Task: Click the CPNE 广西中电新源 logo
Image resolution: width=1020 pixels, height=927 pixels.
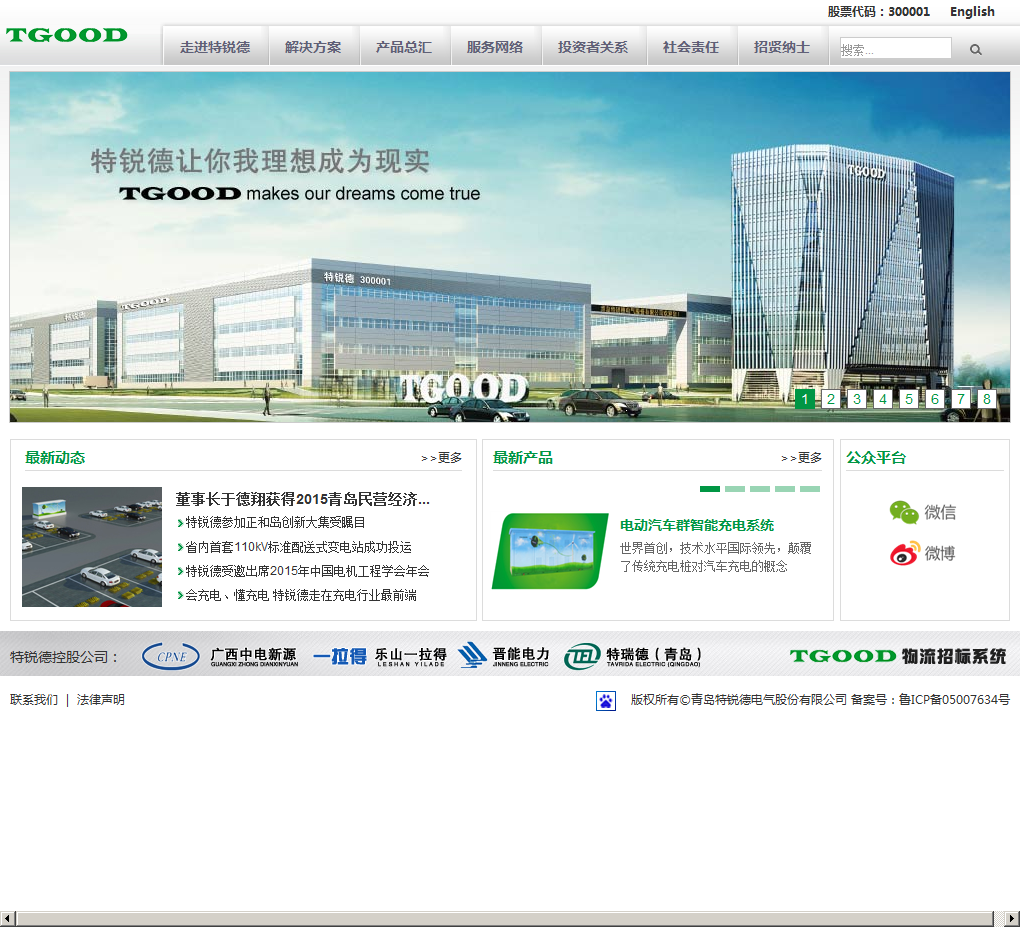Action: 220,656
